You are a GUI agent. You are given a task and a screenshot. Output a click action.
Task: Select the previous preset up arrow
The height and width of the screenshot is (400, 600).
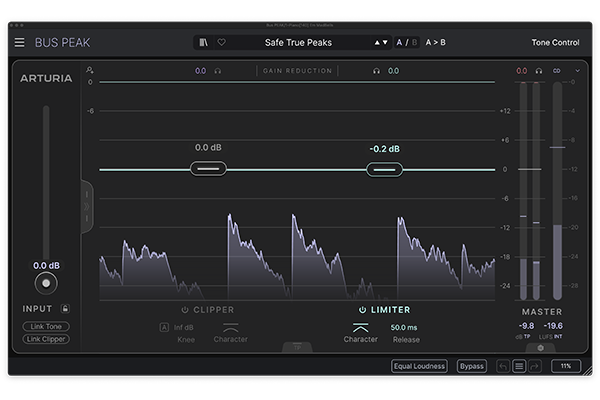[377, 42]
